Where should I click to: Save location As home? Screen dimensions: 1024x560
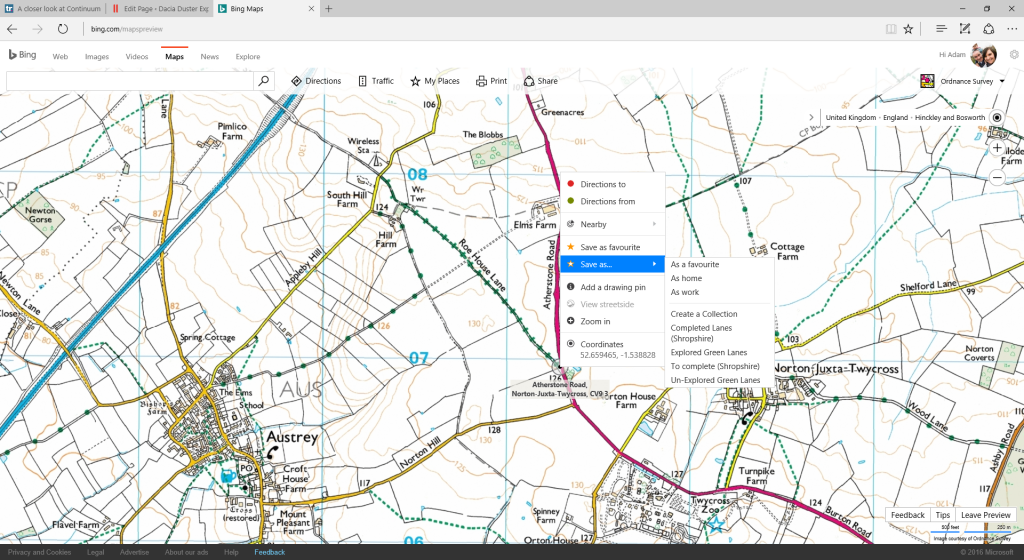coord(686,278)
